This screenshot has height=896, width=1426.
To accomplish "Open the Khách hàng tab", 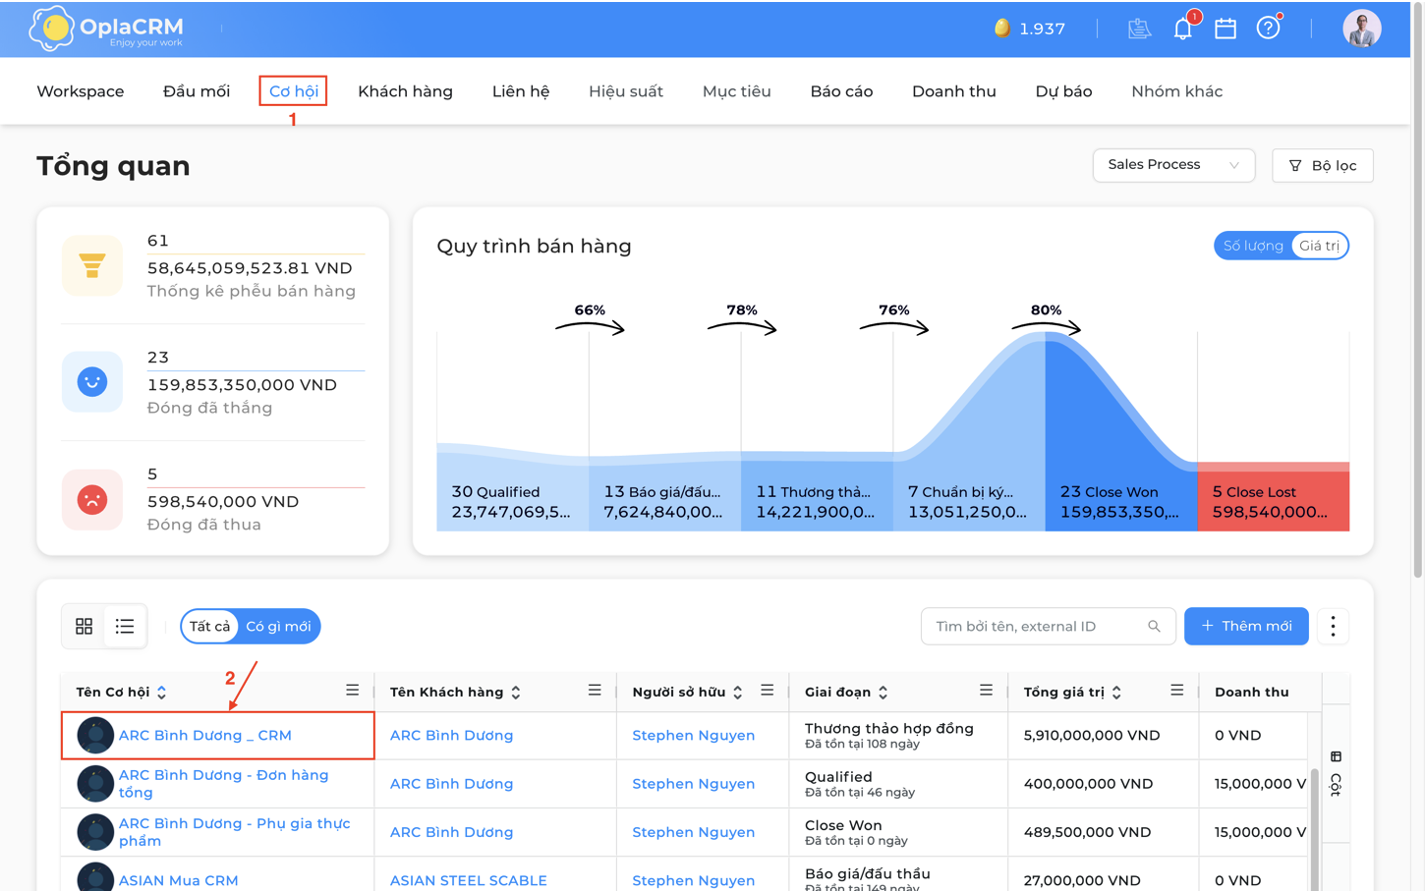I will coord(405,91).
